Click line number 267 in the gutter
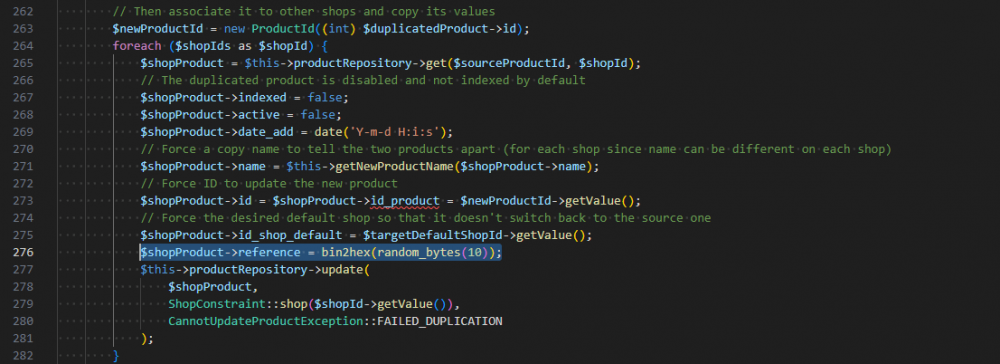1000x364 pixels. 22,98
